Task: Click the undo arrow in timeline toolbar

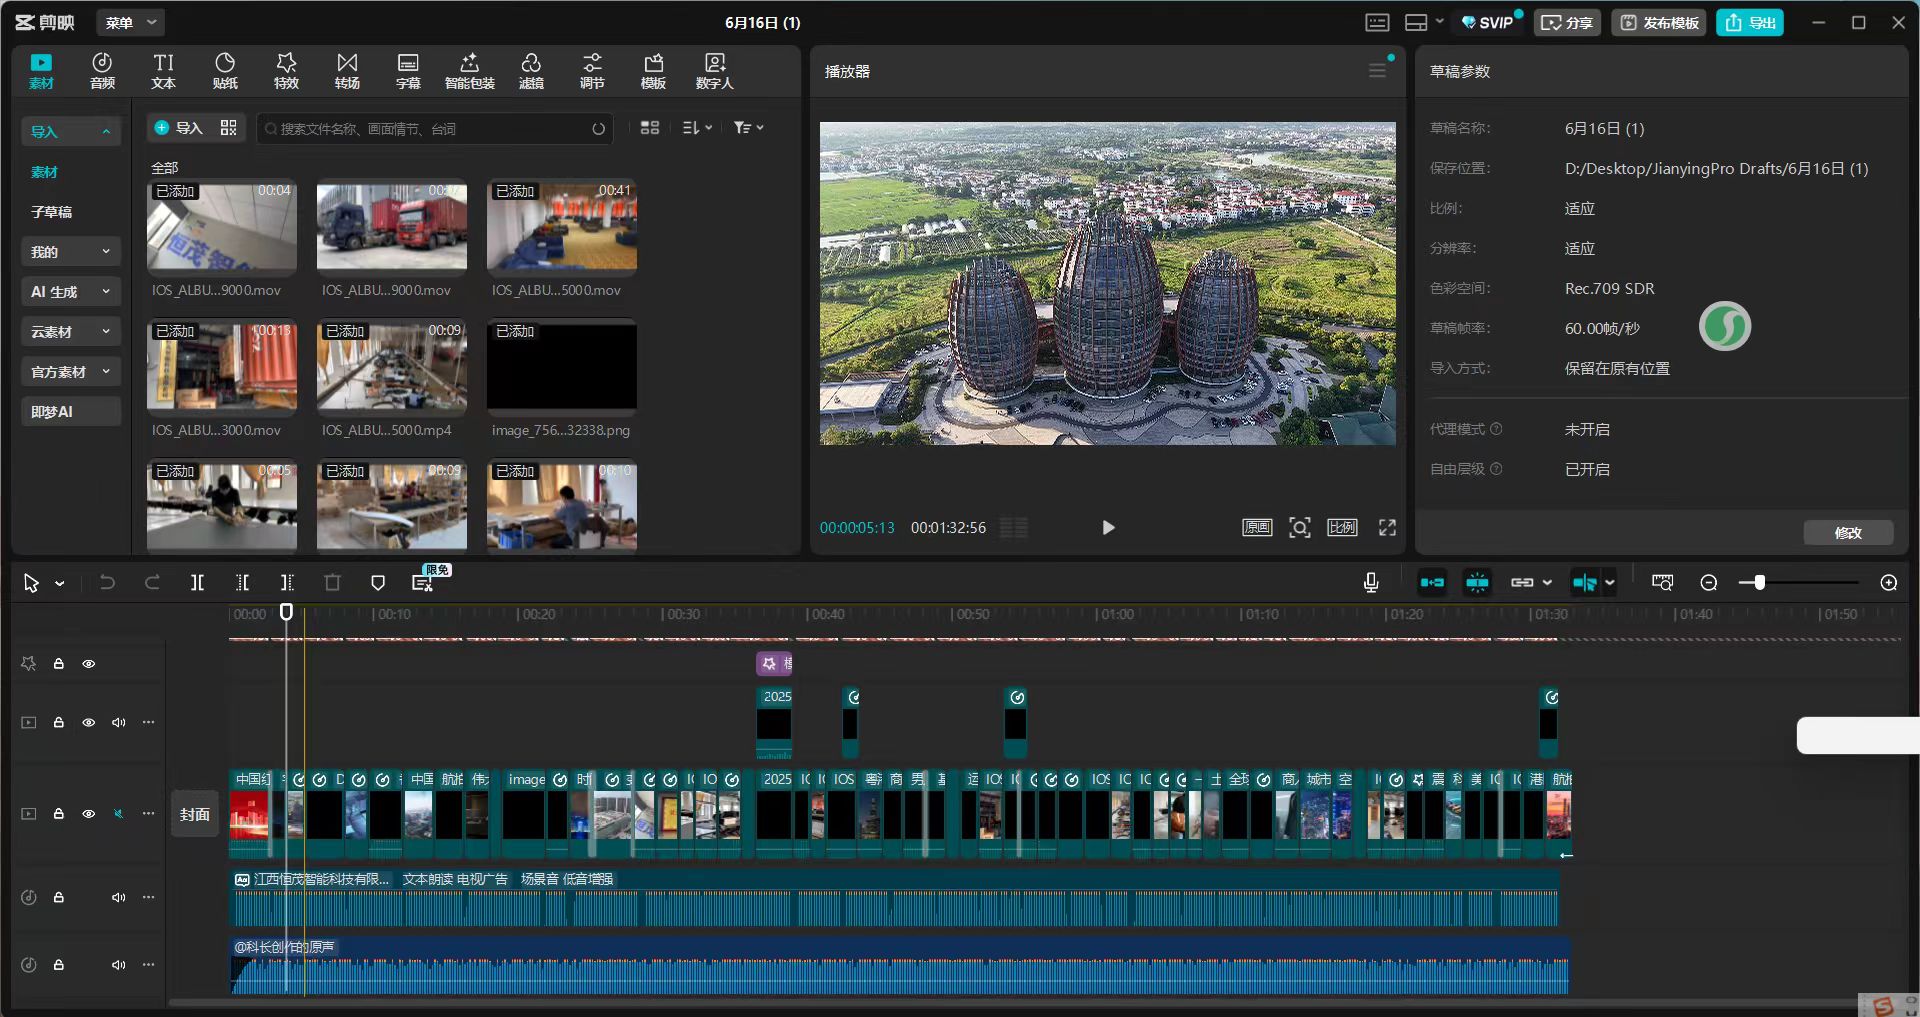Action: (107, 583)
